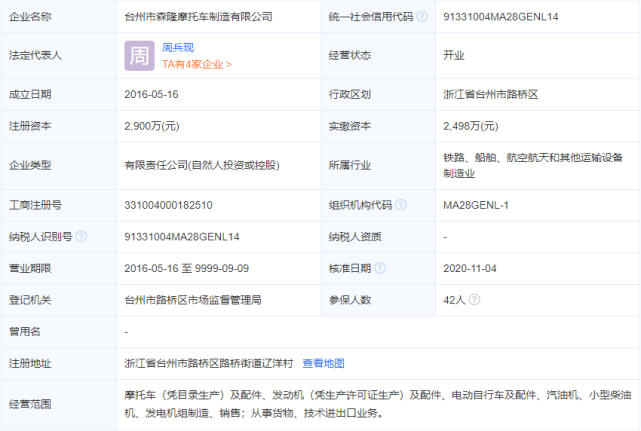This screenshot has width=641, height=431.
Task: Select establishment date 2016-05-16
Action: coord(151,94)
